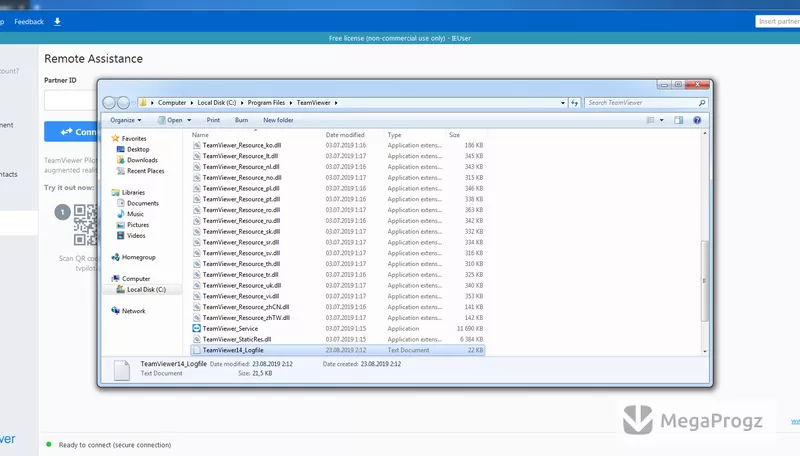Click the scrollbar down arrow in file list

(x=705, y=351)
